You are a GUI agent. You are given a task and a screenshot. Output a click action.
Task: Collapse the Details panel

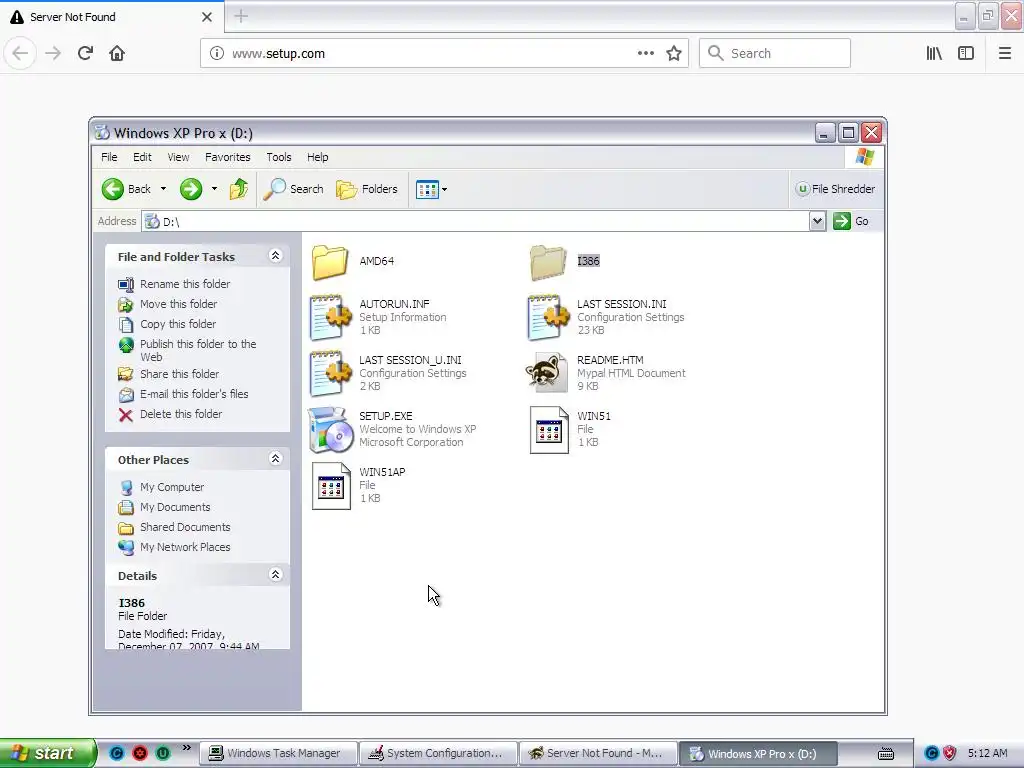[x=276, y=575]
